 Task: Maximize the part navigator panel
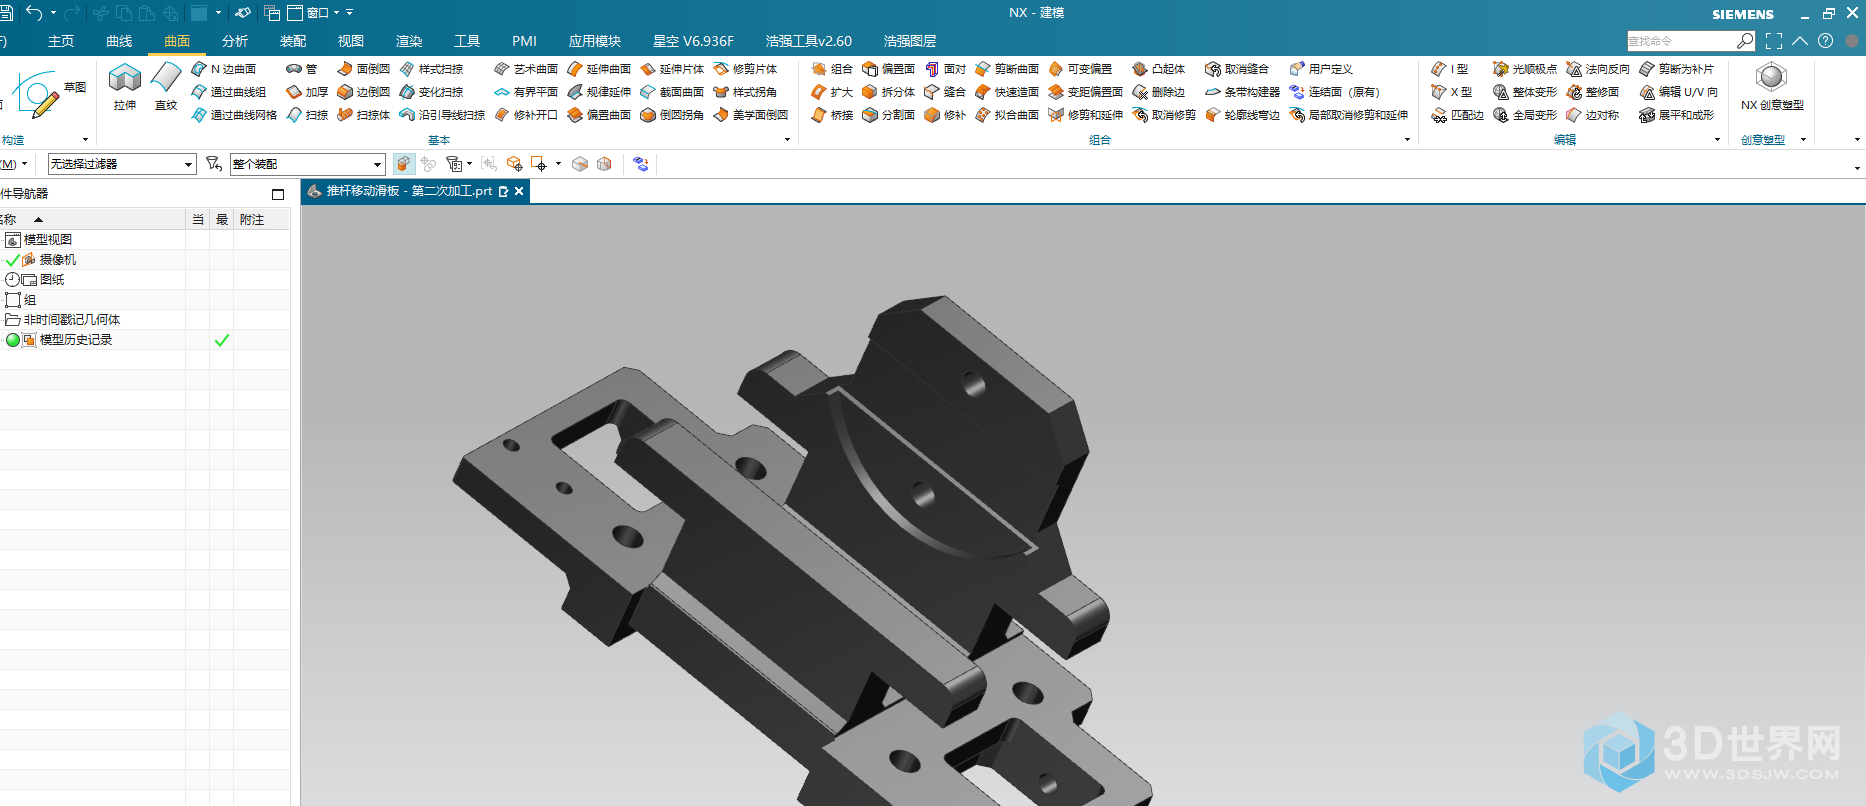click(278, 194)
